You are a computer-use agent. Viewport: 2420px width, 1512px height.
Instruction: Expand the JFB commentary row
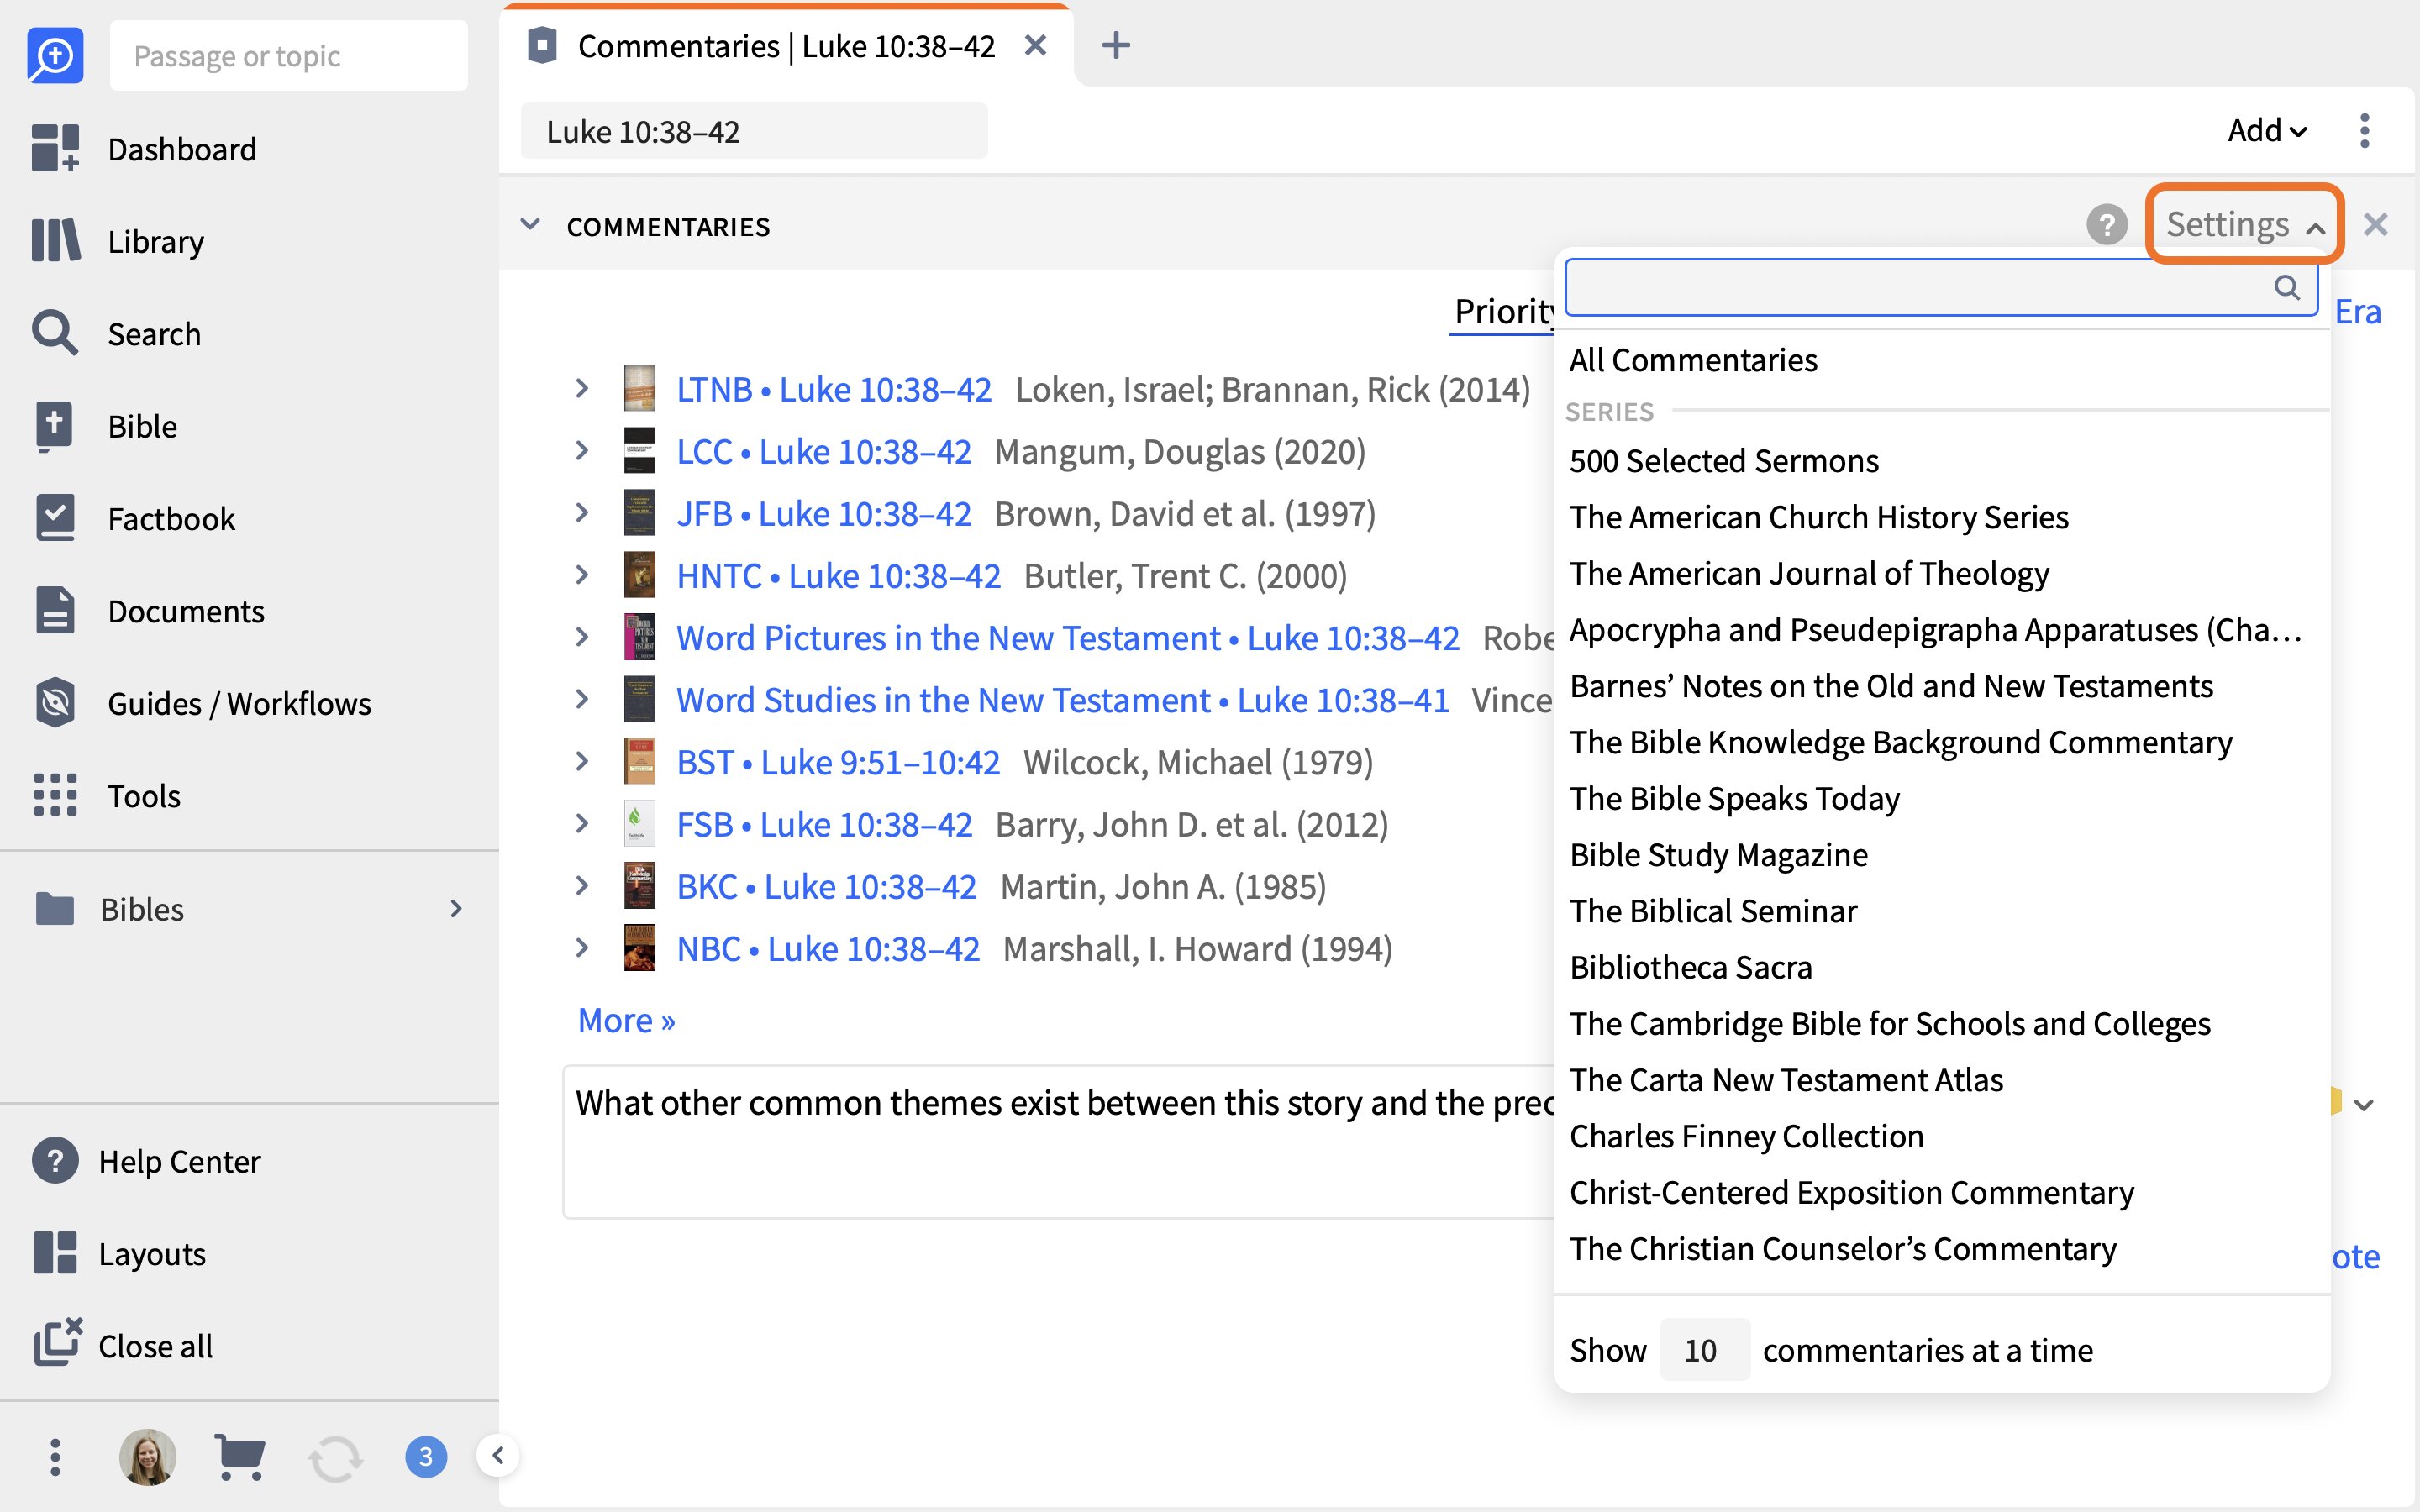(x=582, y=512)
